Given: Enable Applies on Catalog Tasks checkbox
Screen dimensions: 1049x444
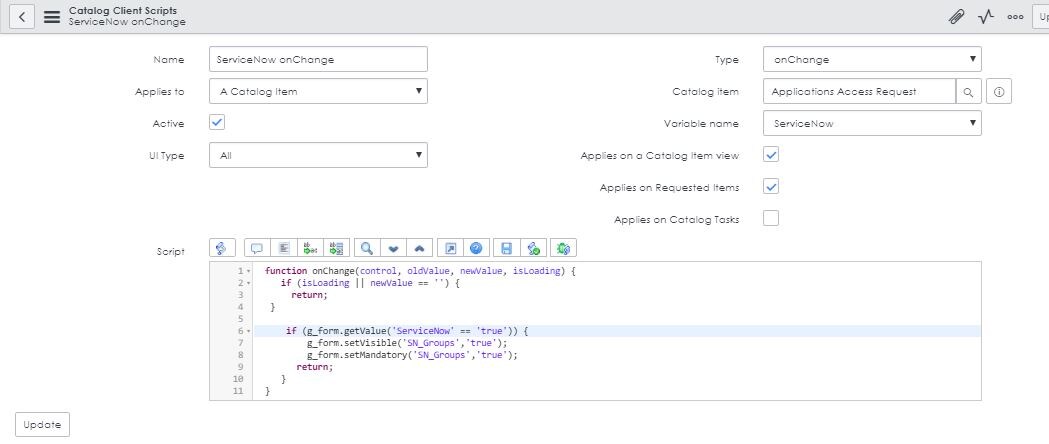Looking at the screenshot, I should [771, 218].
